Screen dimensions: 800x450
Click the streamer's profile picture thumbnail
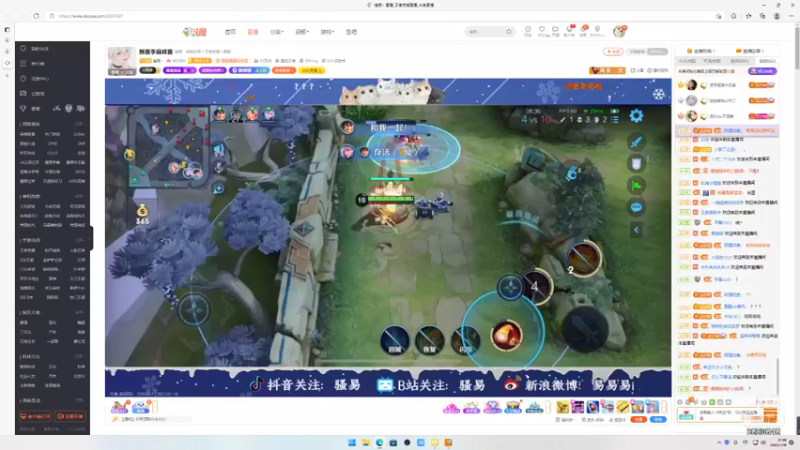[122, 61]
